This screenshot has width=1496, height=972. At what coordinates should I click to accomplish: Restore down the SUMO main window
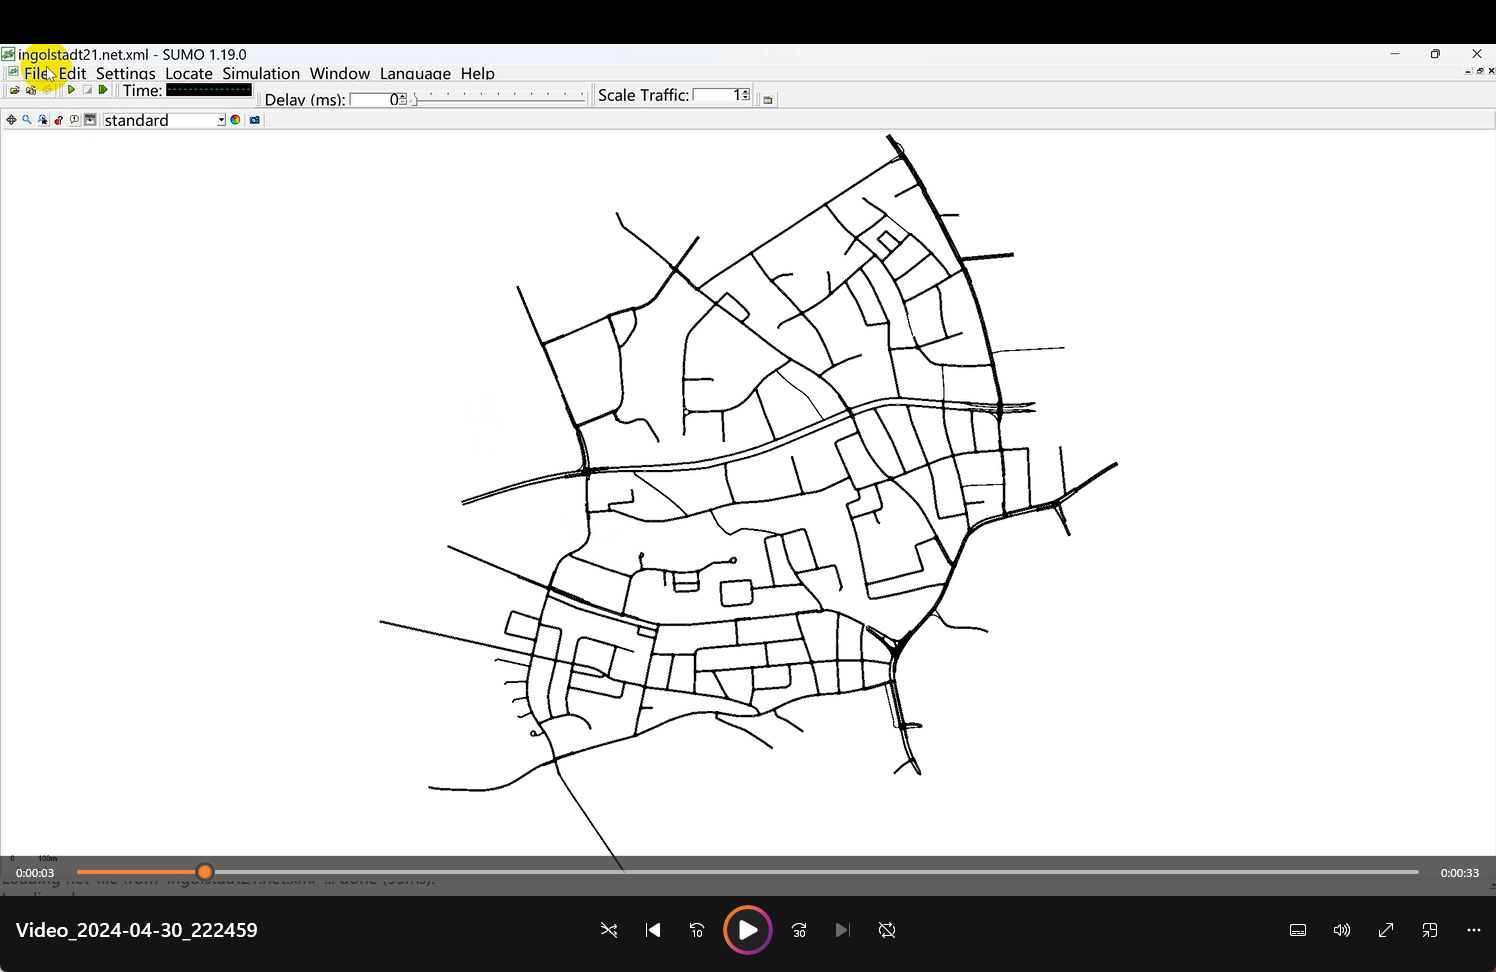click(1435, 54)
